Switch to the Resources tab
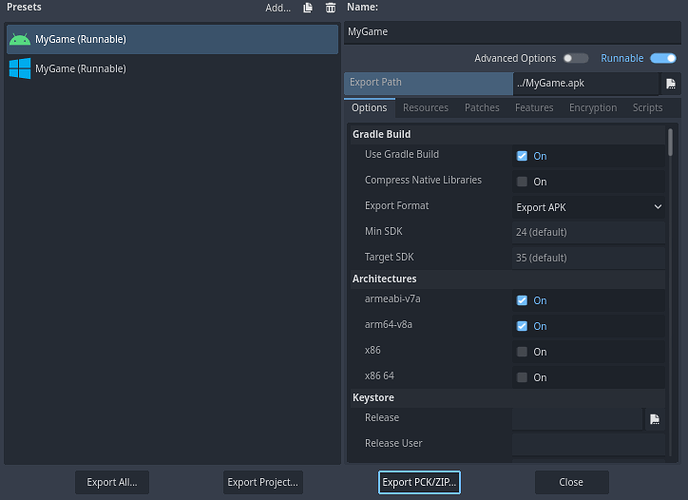Screen dimensions: 688x500 [425, 108]
